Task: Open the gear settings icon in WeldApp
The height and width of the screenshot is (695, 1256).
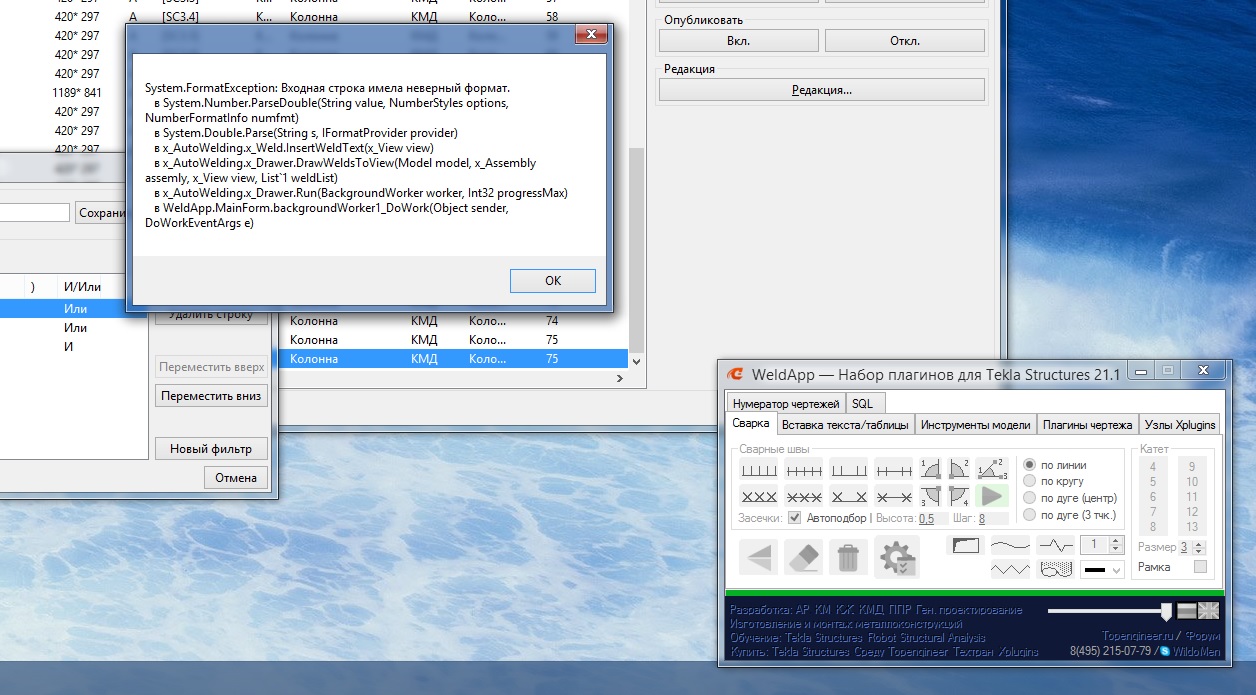Action: [895, 557]
